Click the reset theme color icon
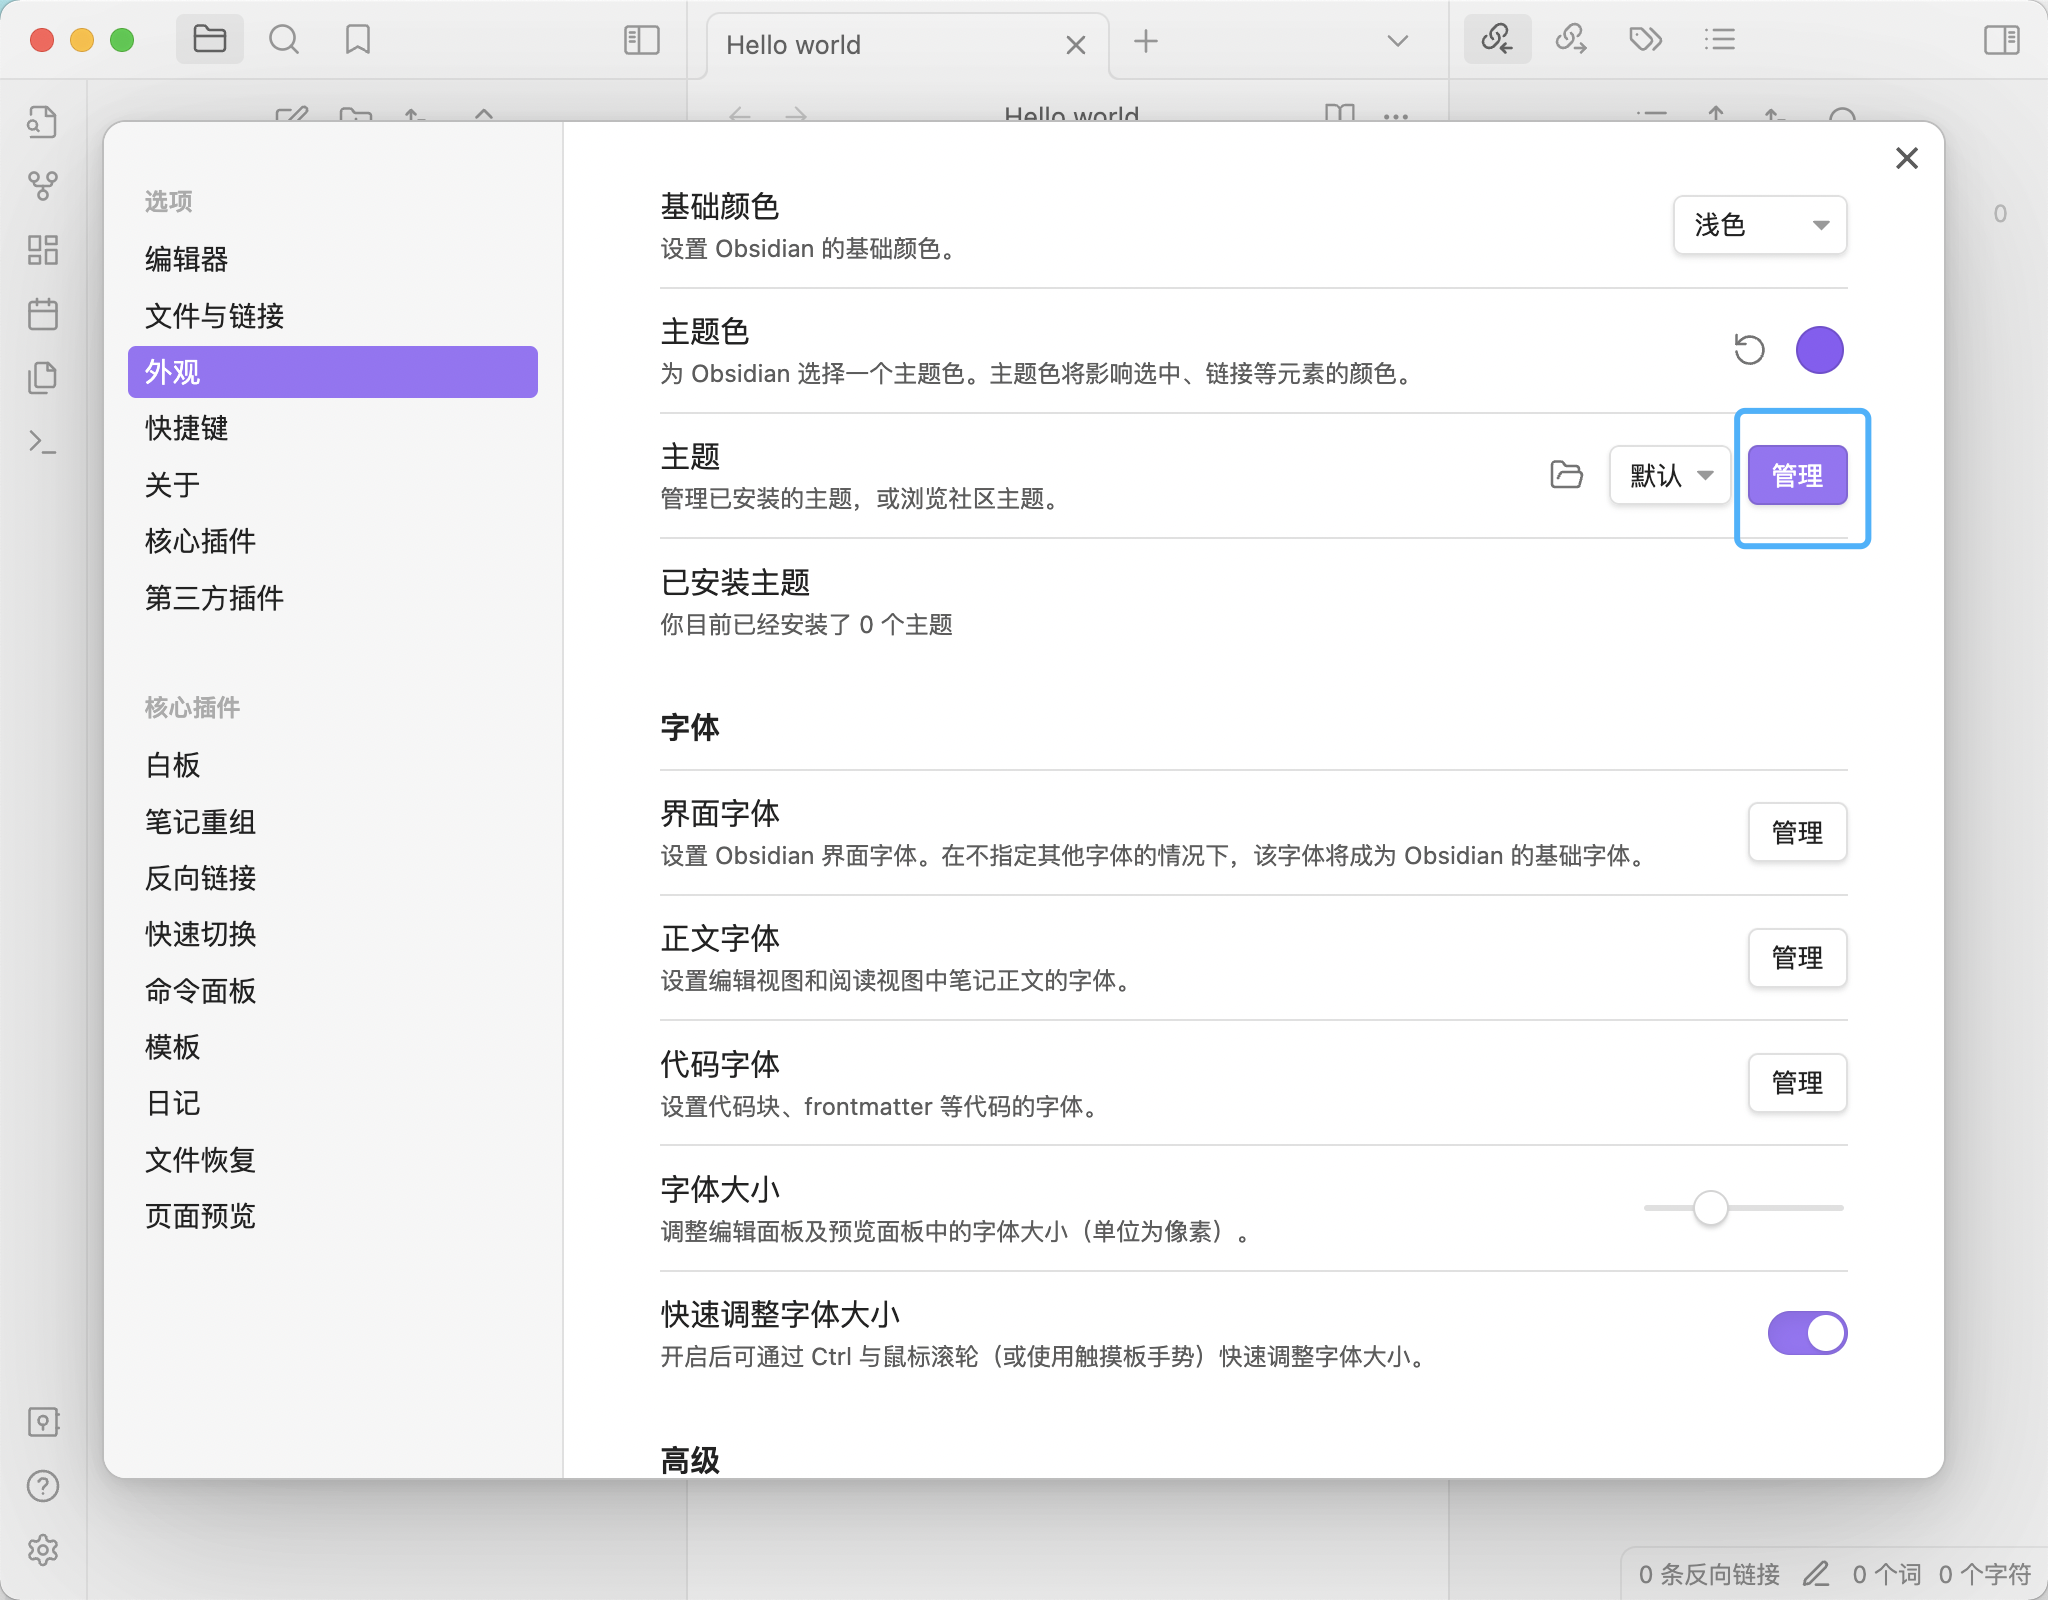2048x1600 pixels. [1749, 350]
